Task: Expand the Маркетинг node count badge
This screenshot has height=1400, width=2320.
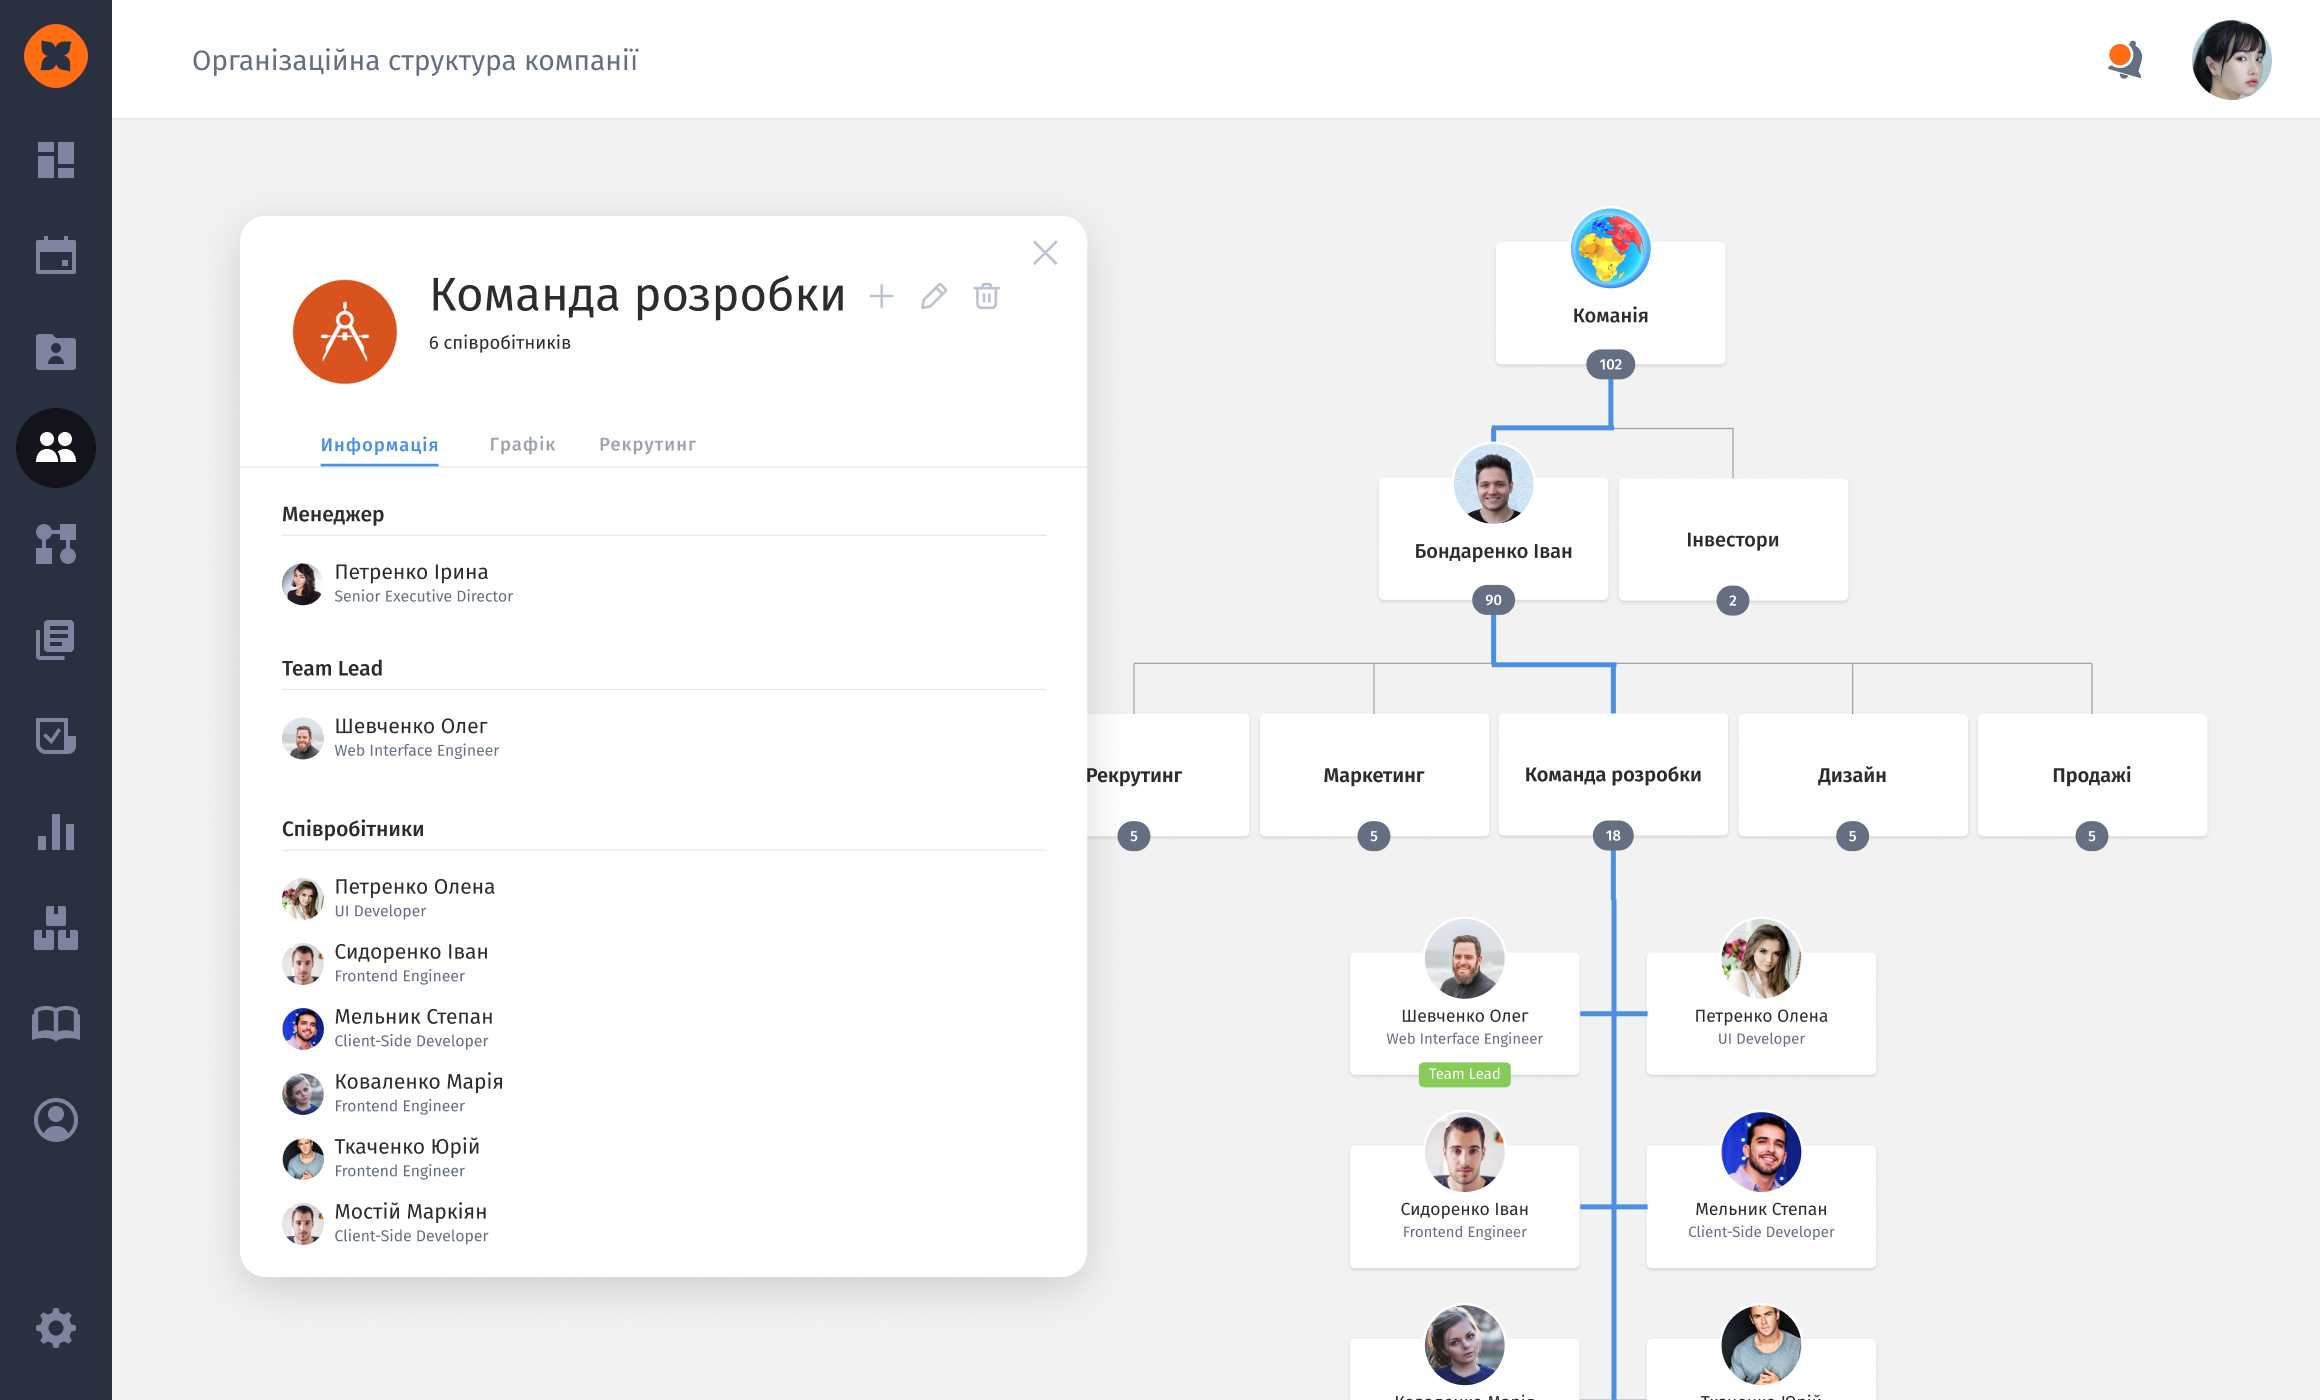Action: pyautogui.click(x=1373, y=836)
